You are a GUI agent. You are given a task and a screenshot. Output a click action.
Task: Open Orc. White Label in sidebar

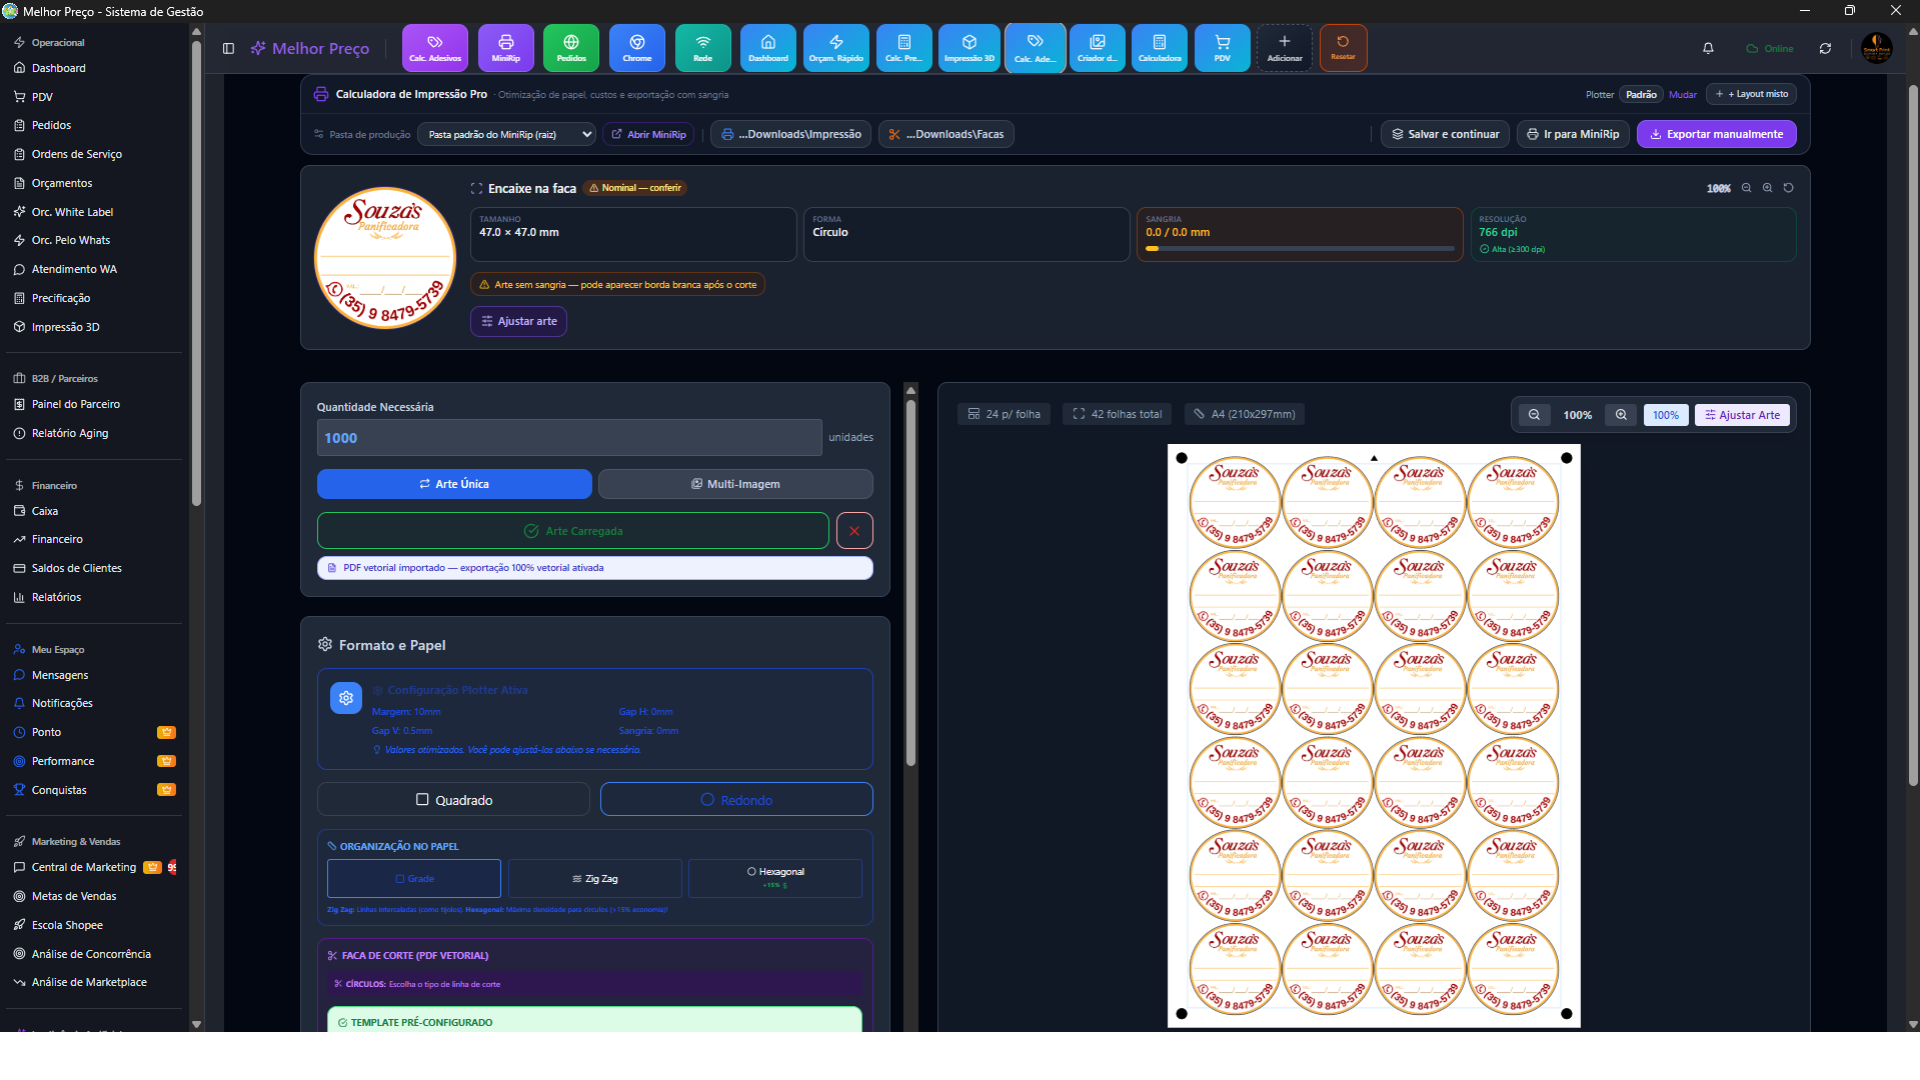[72, 212]
